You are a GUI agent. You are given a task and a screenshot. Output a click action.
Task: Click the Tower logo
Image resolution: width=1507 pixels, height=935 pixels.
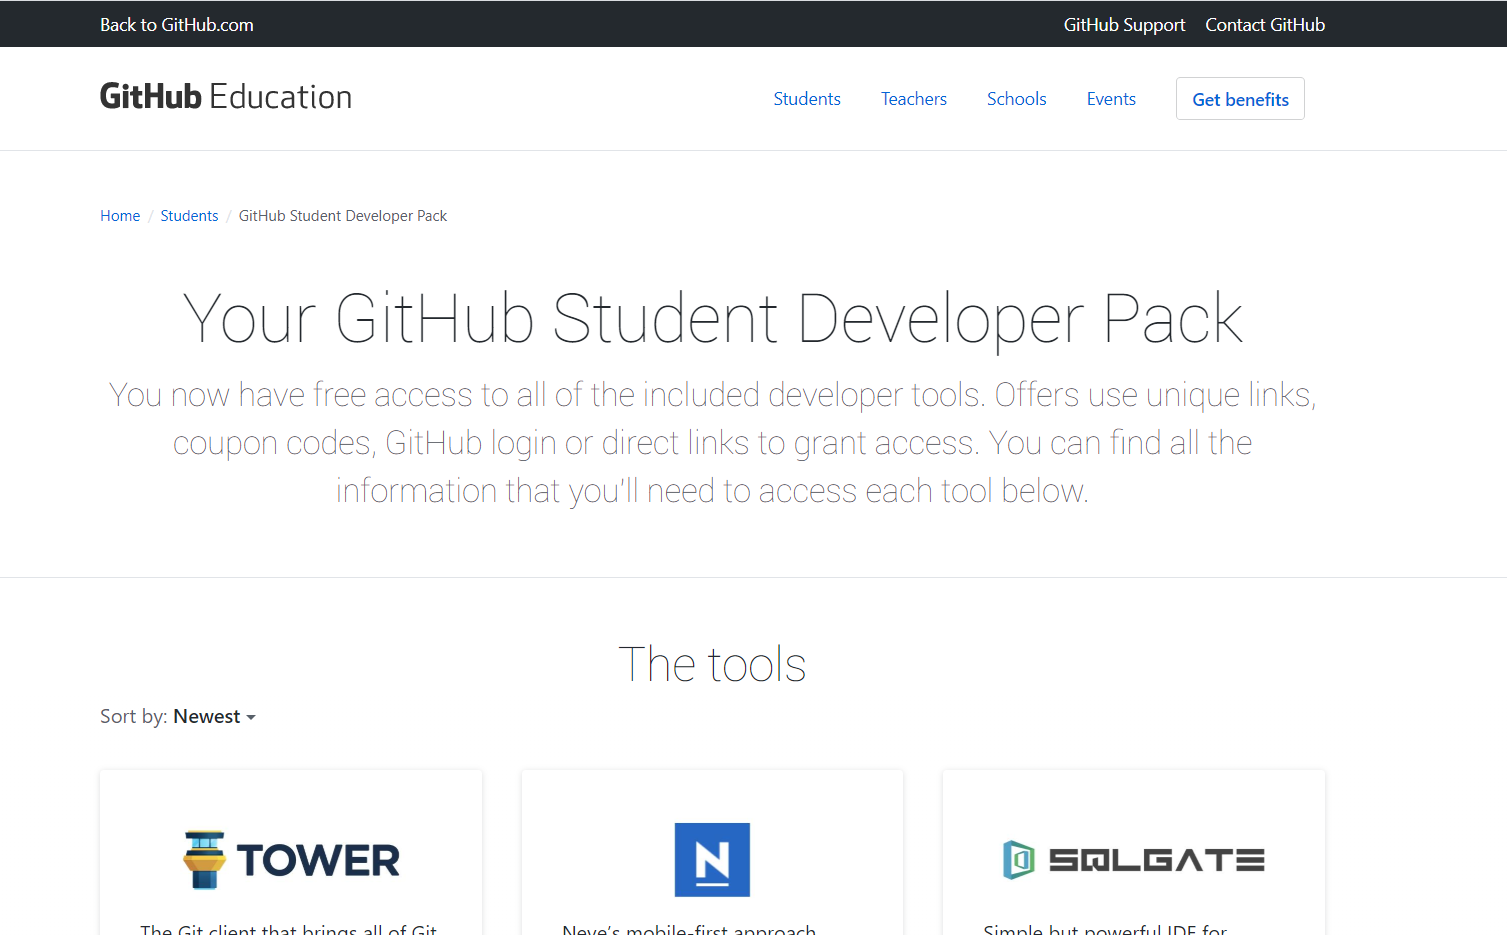291,860
